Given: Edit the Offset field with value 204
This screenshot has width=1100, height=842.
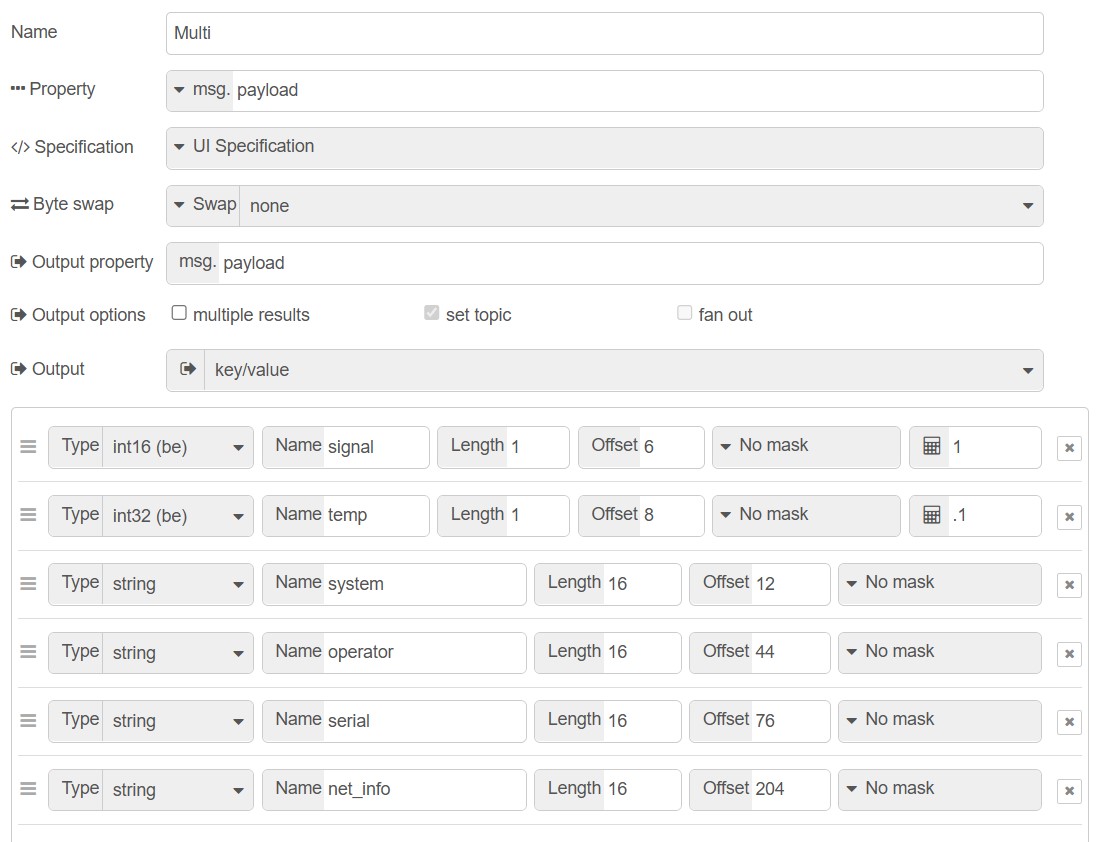Looking at the screenshot, I should 789,789.
